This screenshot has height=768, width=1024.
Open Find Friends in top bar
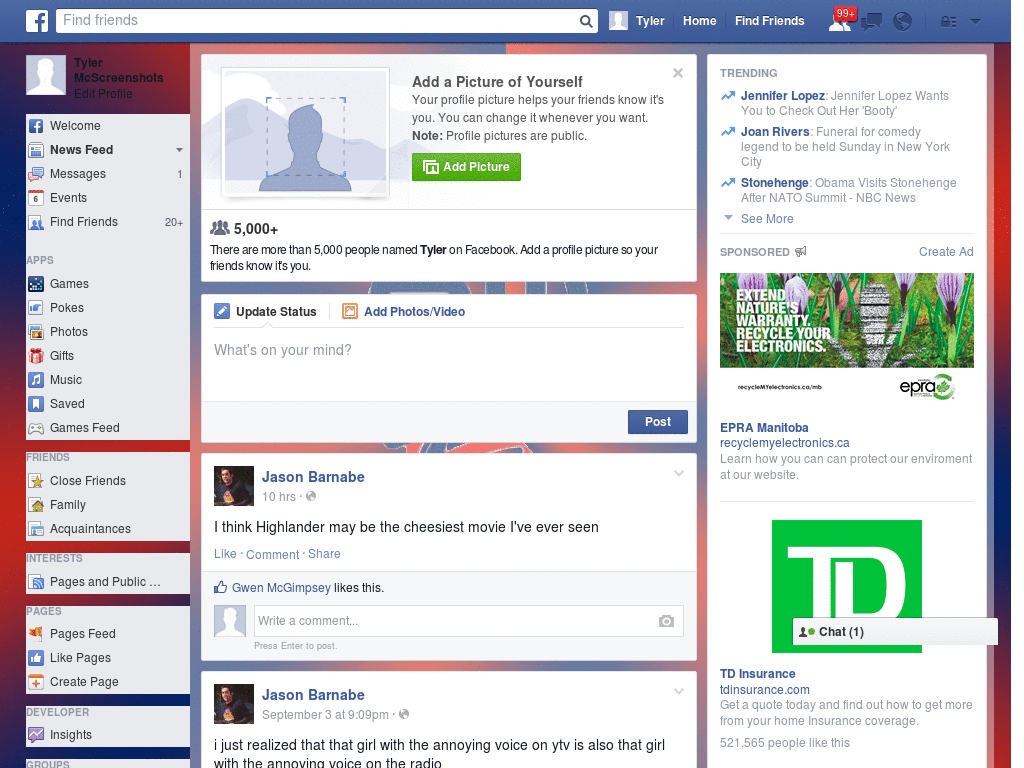click(769, 21)
